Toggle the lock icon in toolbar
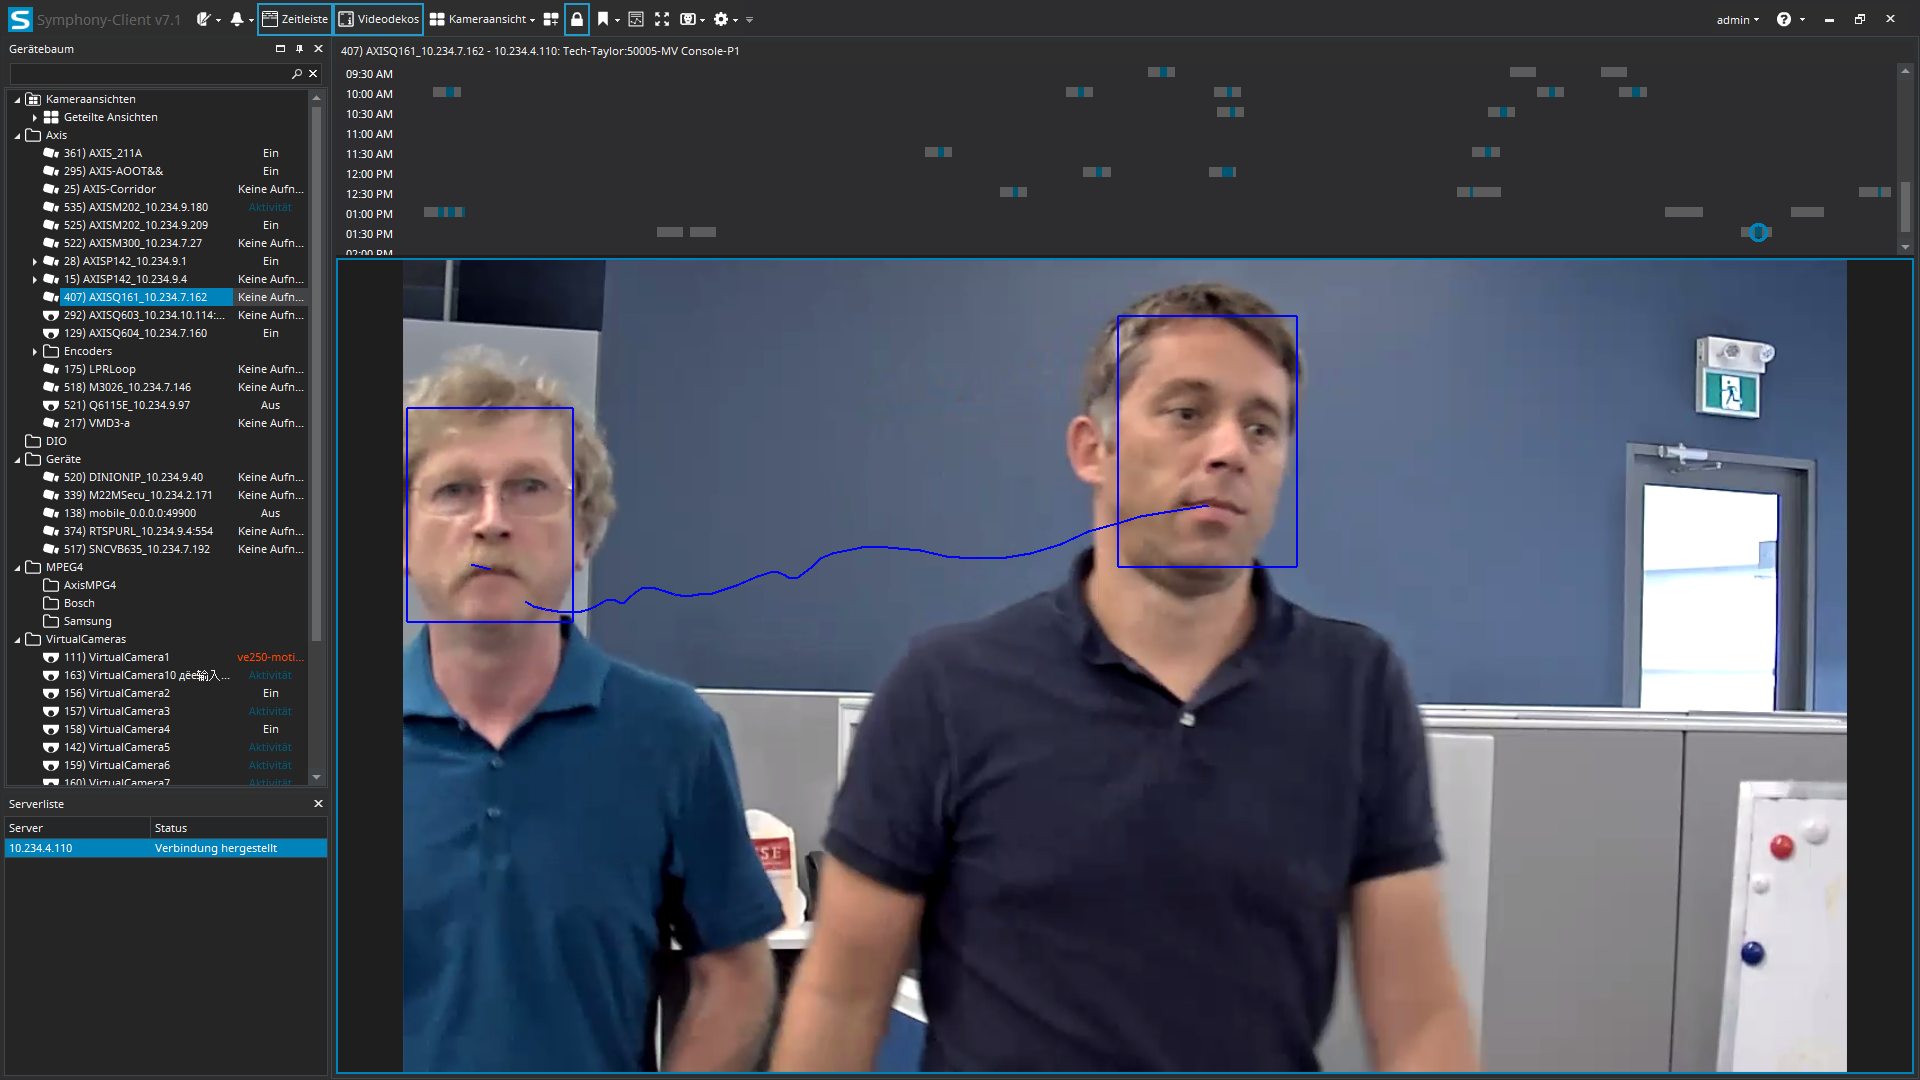The height and width of the screenshot is (1080, 1920). (577, 19)
